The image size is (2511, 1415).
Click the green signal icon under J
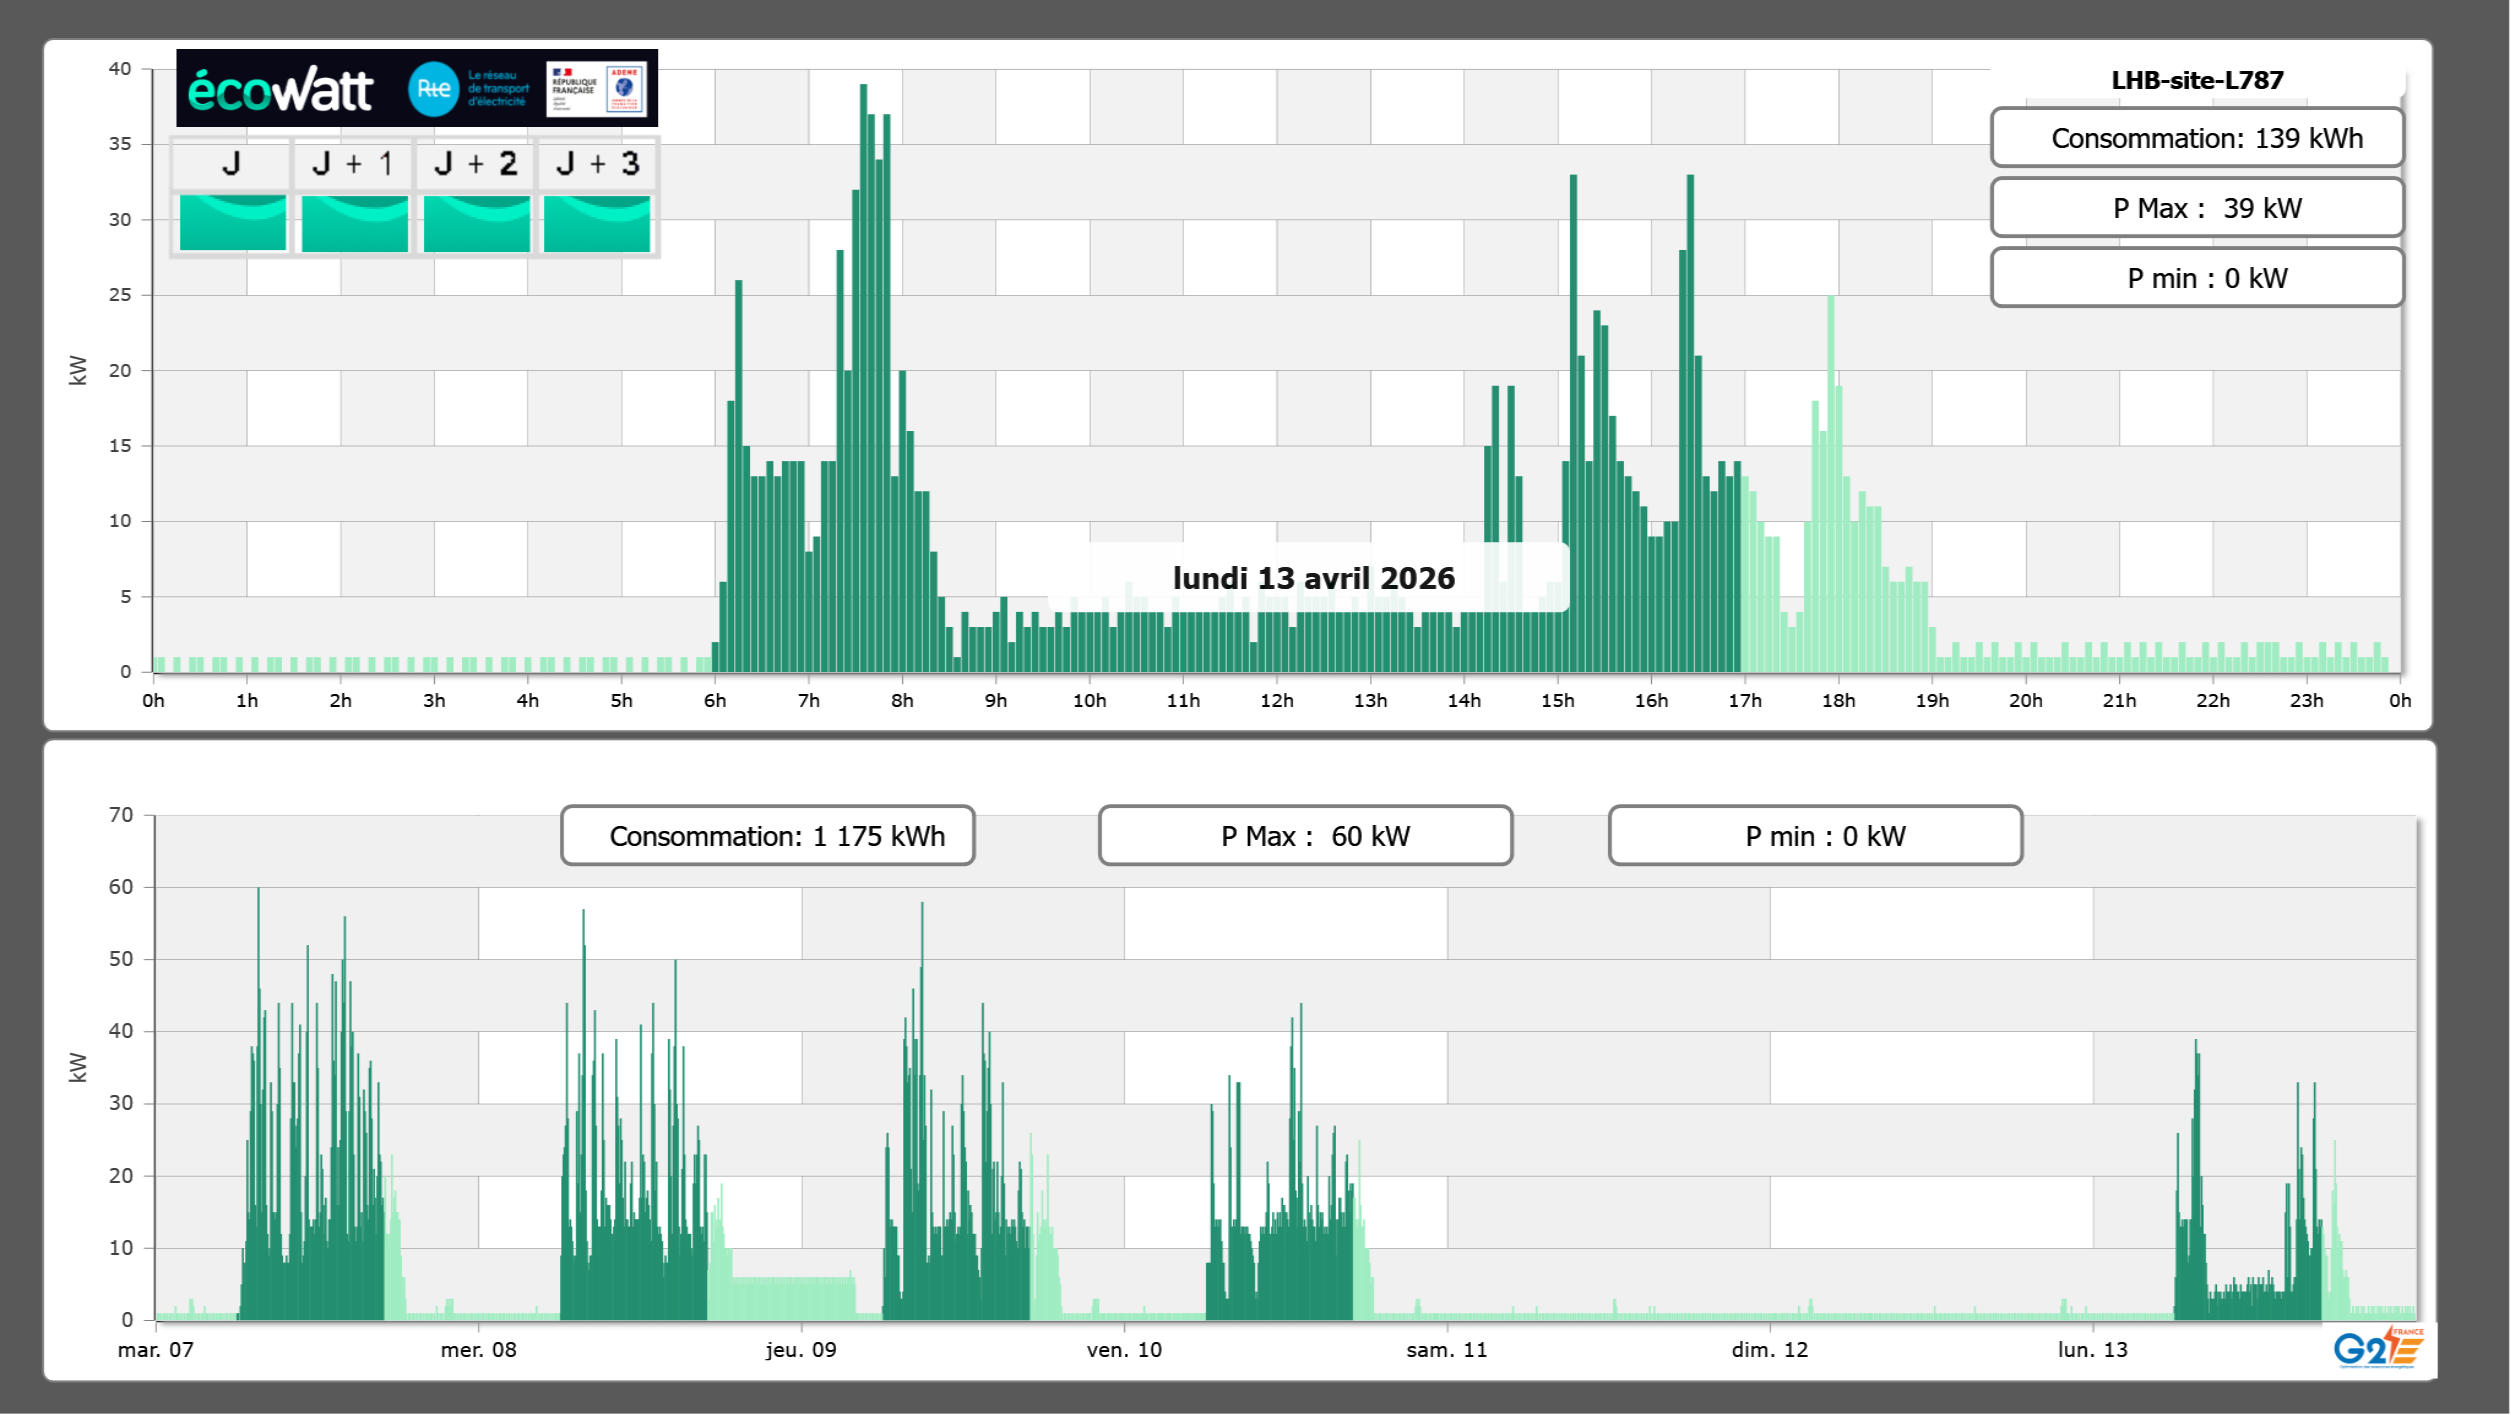[232, 223]
